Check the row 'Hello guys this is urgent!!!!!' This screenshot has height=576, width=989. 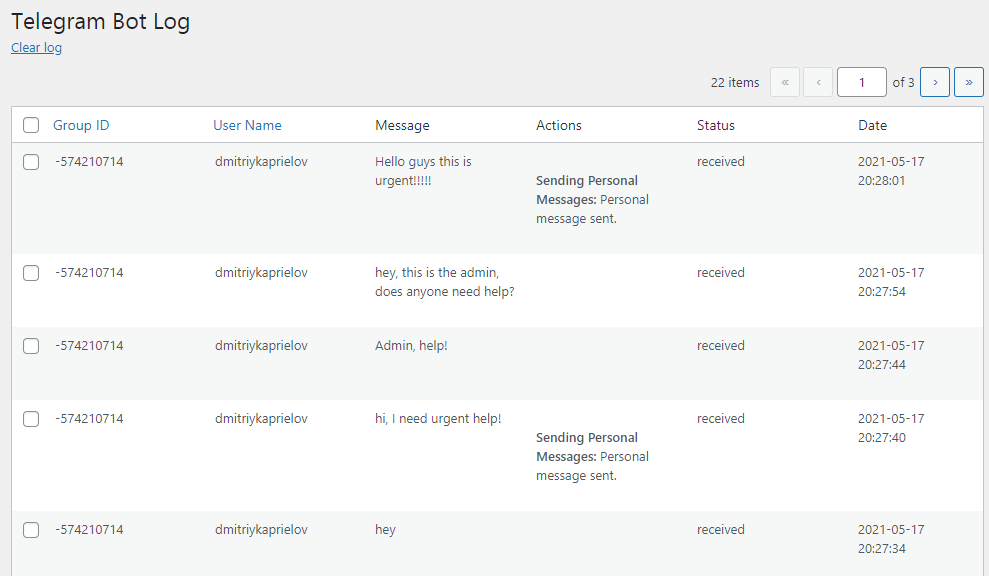(31, 162)
